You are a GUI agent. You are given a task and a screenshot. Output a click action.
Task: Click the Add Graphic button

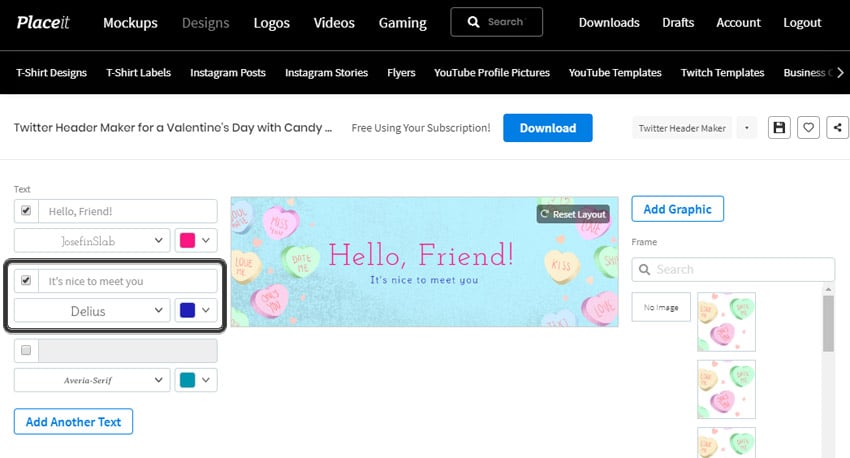pyautogui.click(x=678, y=209)
